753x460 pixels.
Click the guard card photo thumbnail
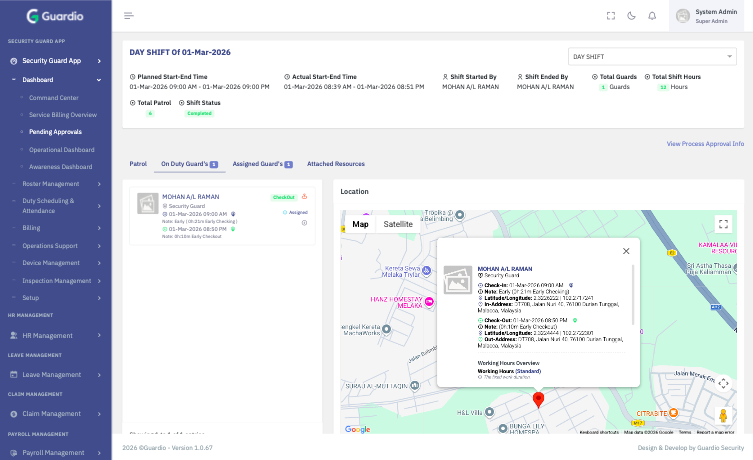(147, 203)
